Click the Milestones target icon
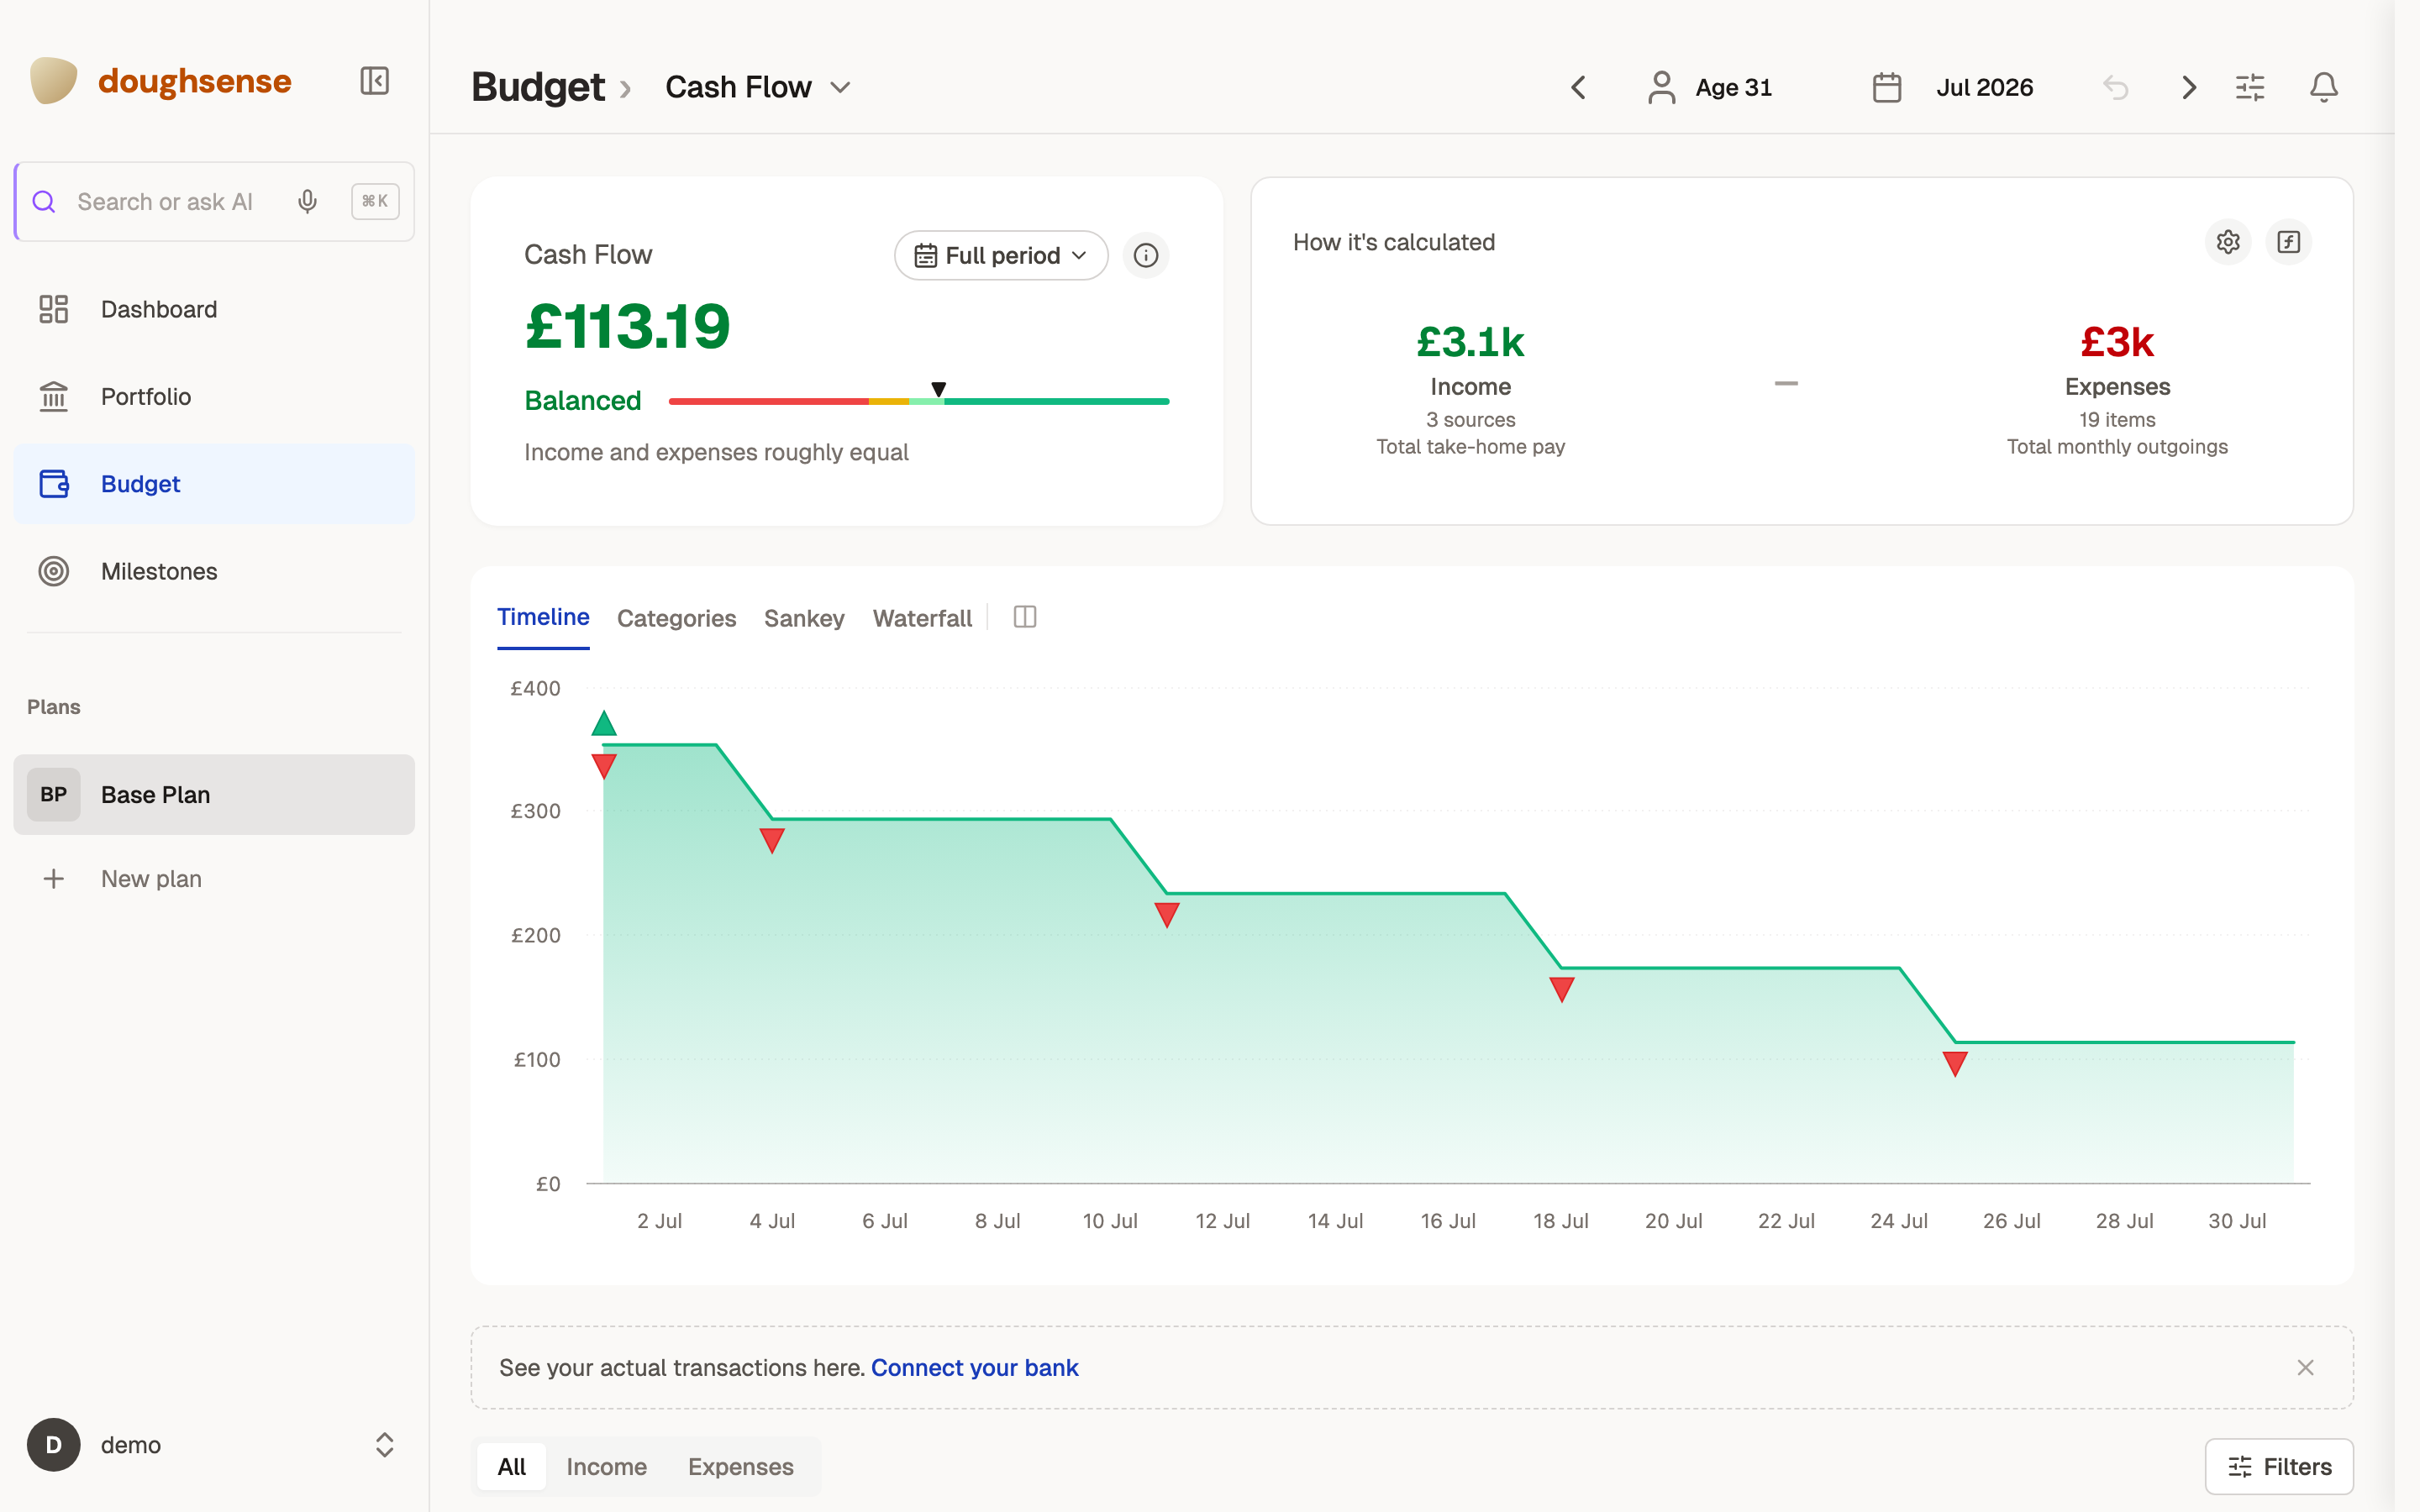The width and height of the screenshot is (2420, 1512). [x=54, y=571]
